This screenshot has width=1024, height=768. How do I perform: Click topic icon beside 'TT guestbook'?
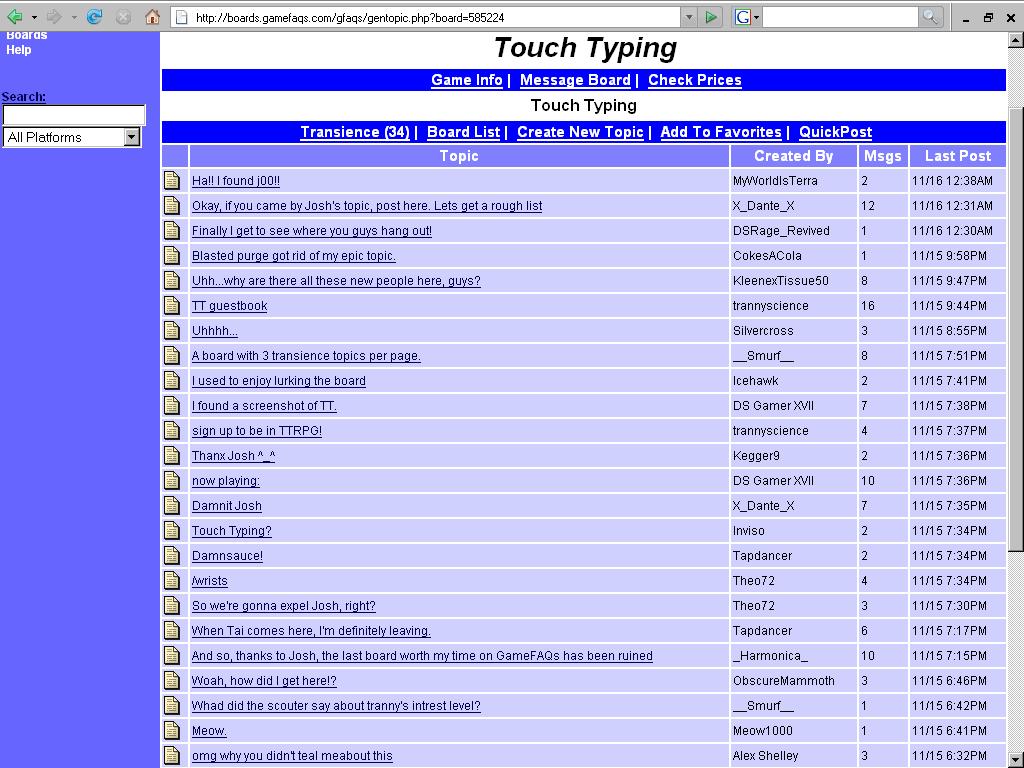click(172, 306)
